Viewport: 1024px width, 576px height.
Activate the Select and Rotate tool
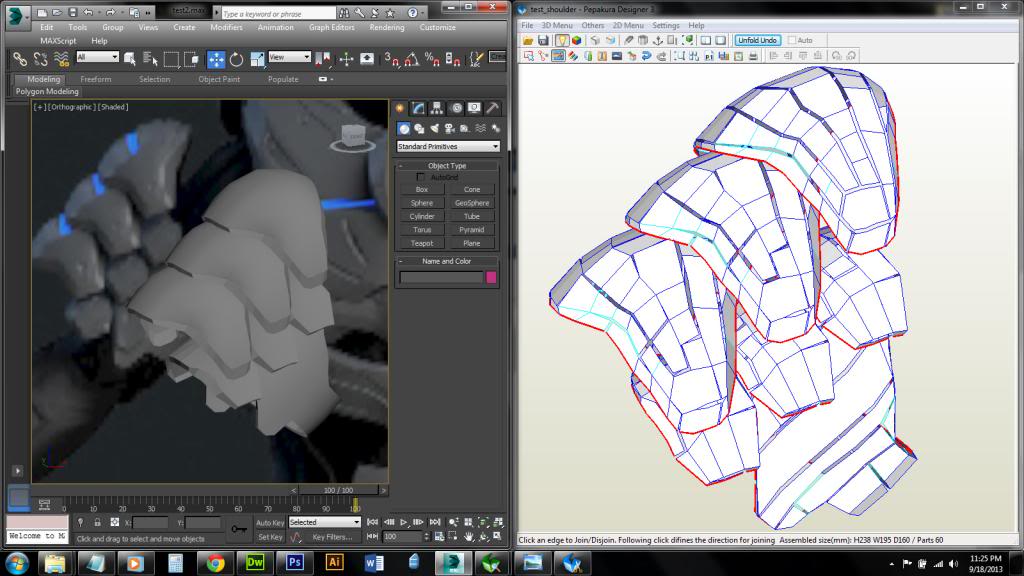click(236, 59)
